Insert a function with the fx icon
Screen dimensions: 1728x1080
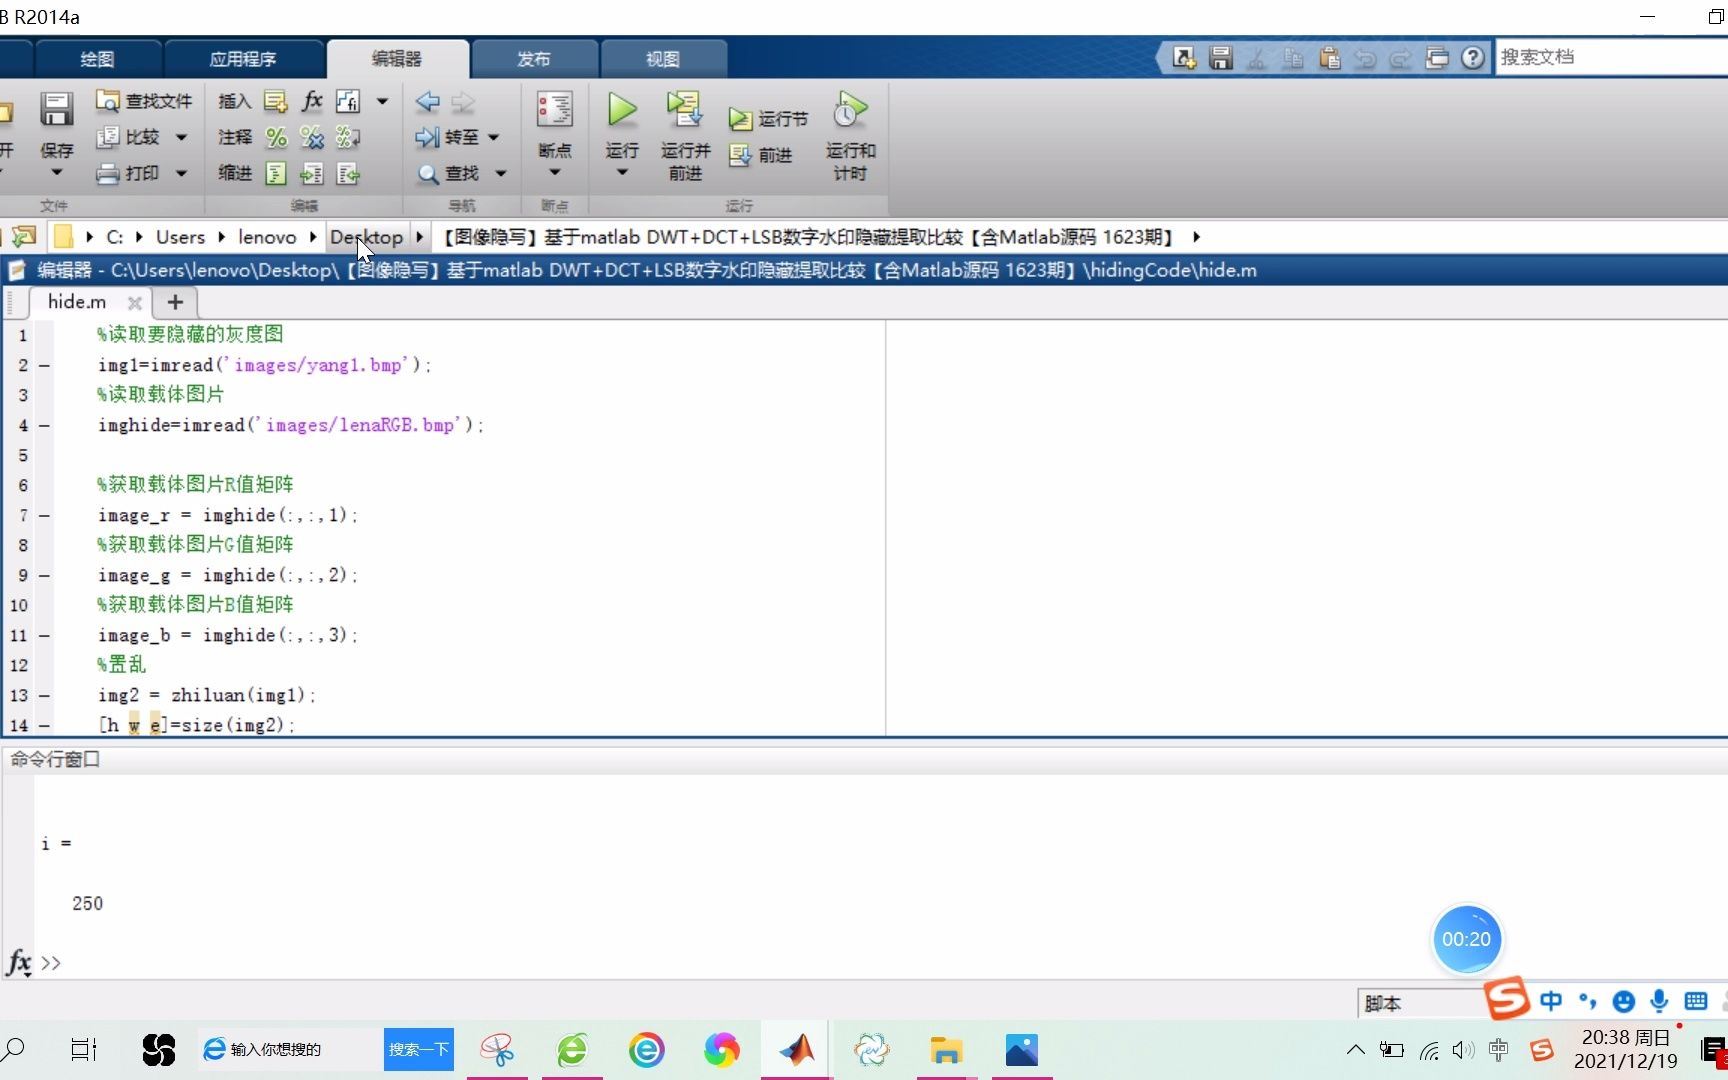click(312, 100)
